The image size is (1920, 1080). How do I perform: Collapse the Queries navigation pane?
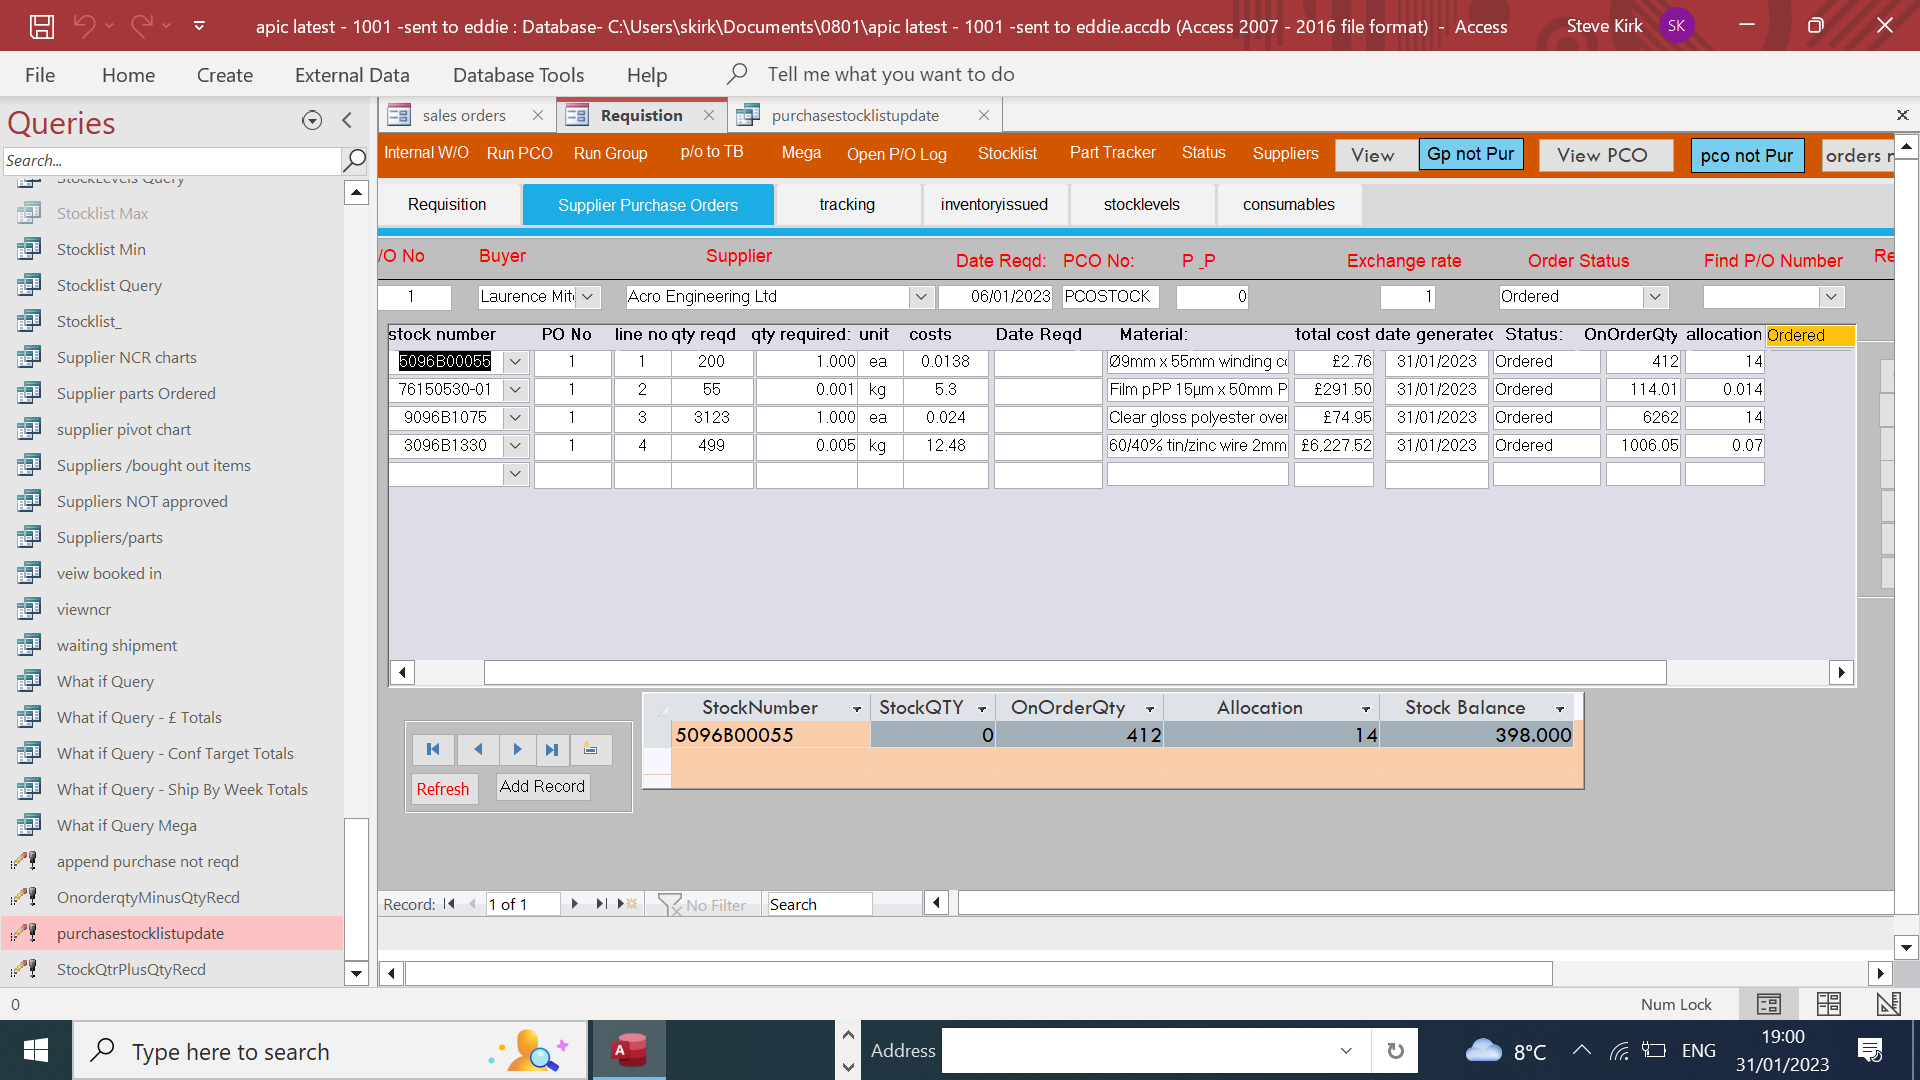click(x=347, y=121)
